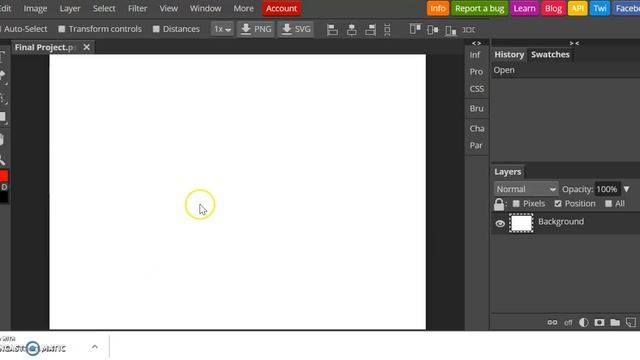Click the align vertical centers icon

(x=433, y=30)
